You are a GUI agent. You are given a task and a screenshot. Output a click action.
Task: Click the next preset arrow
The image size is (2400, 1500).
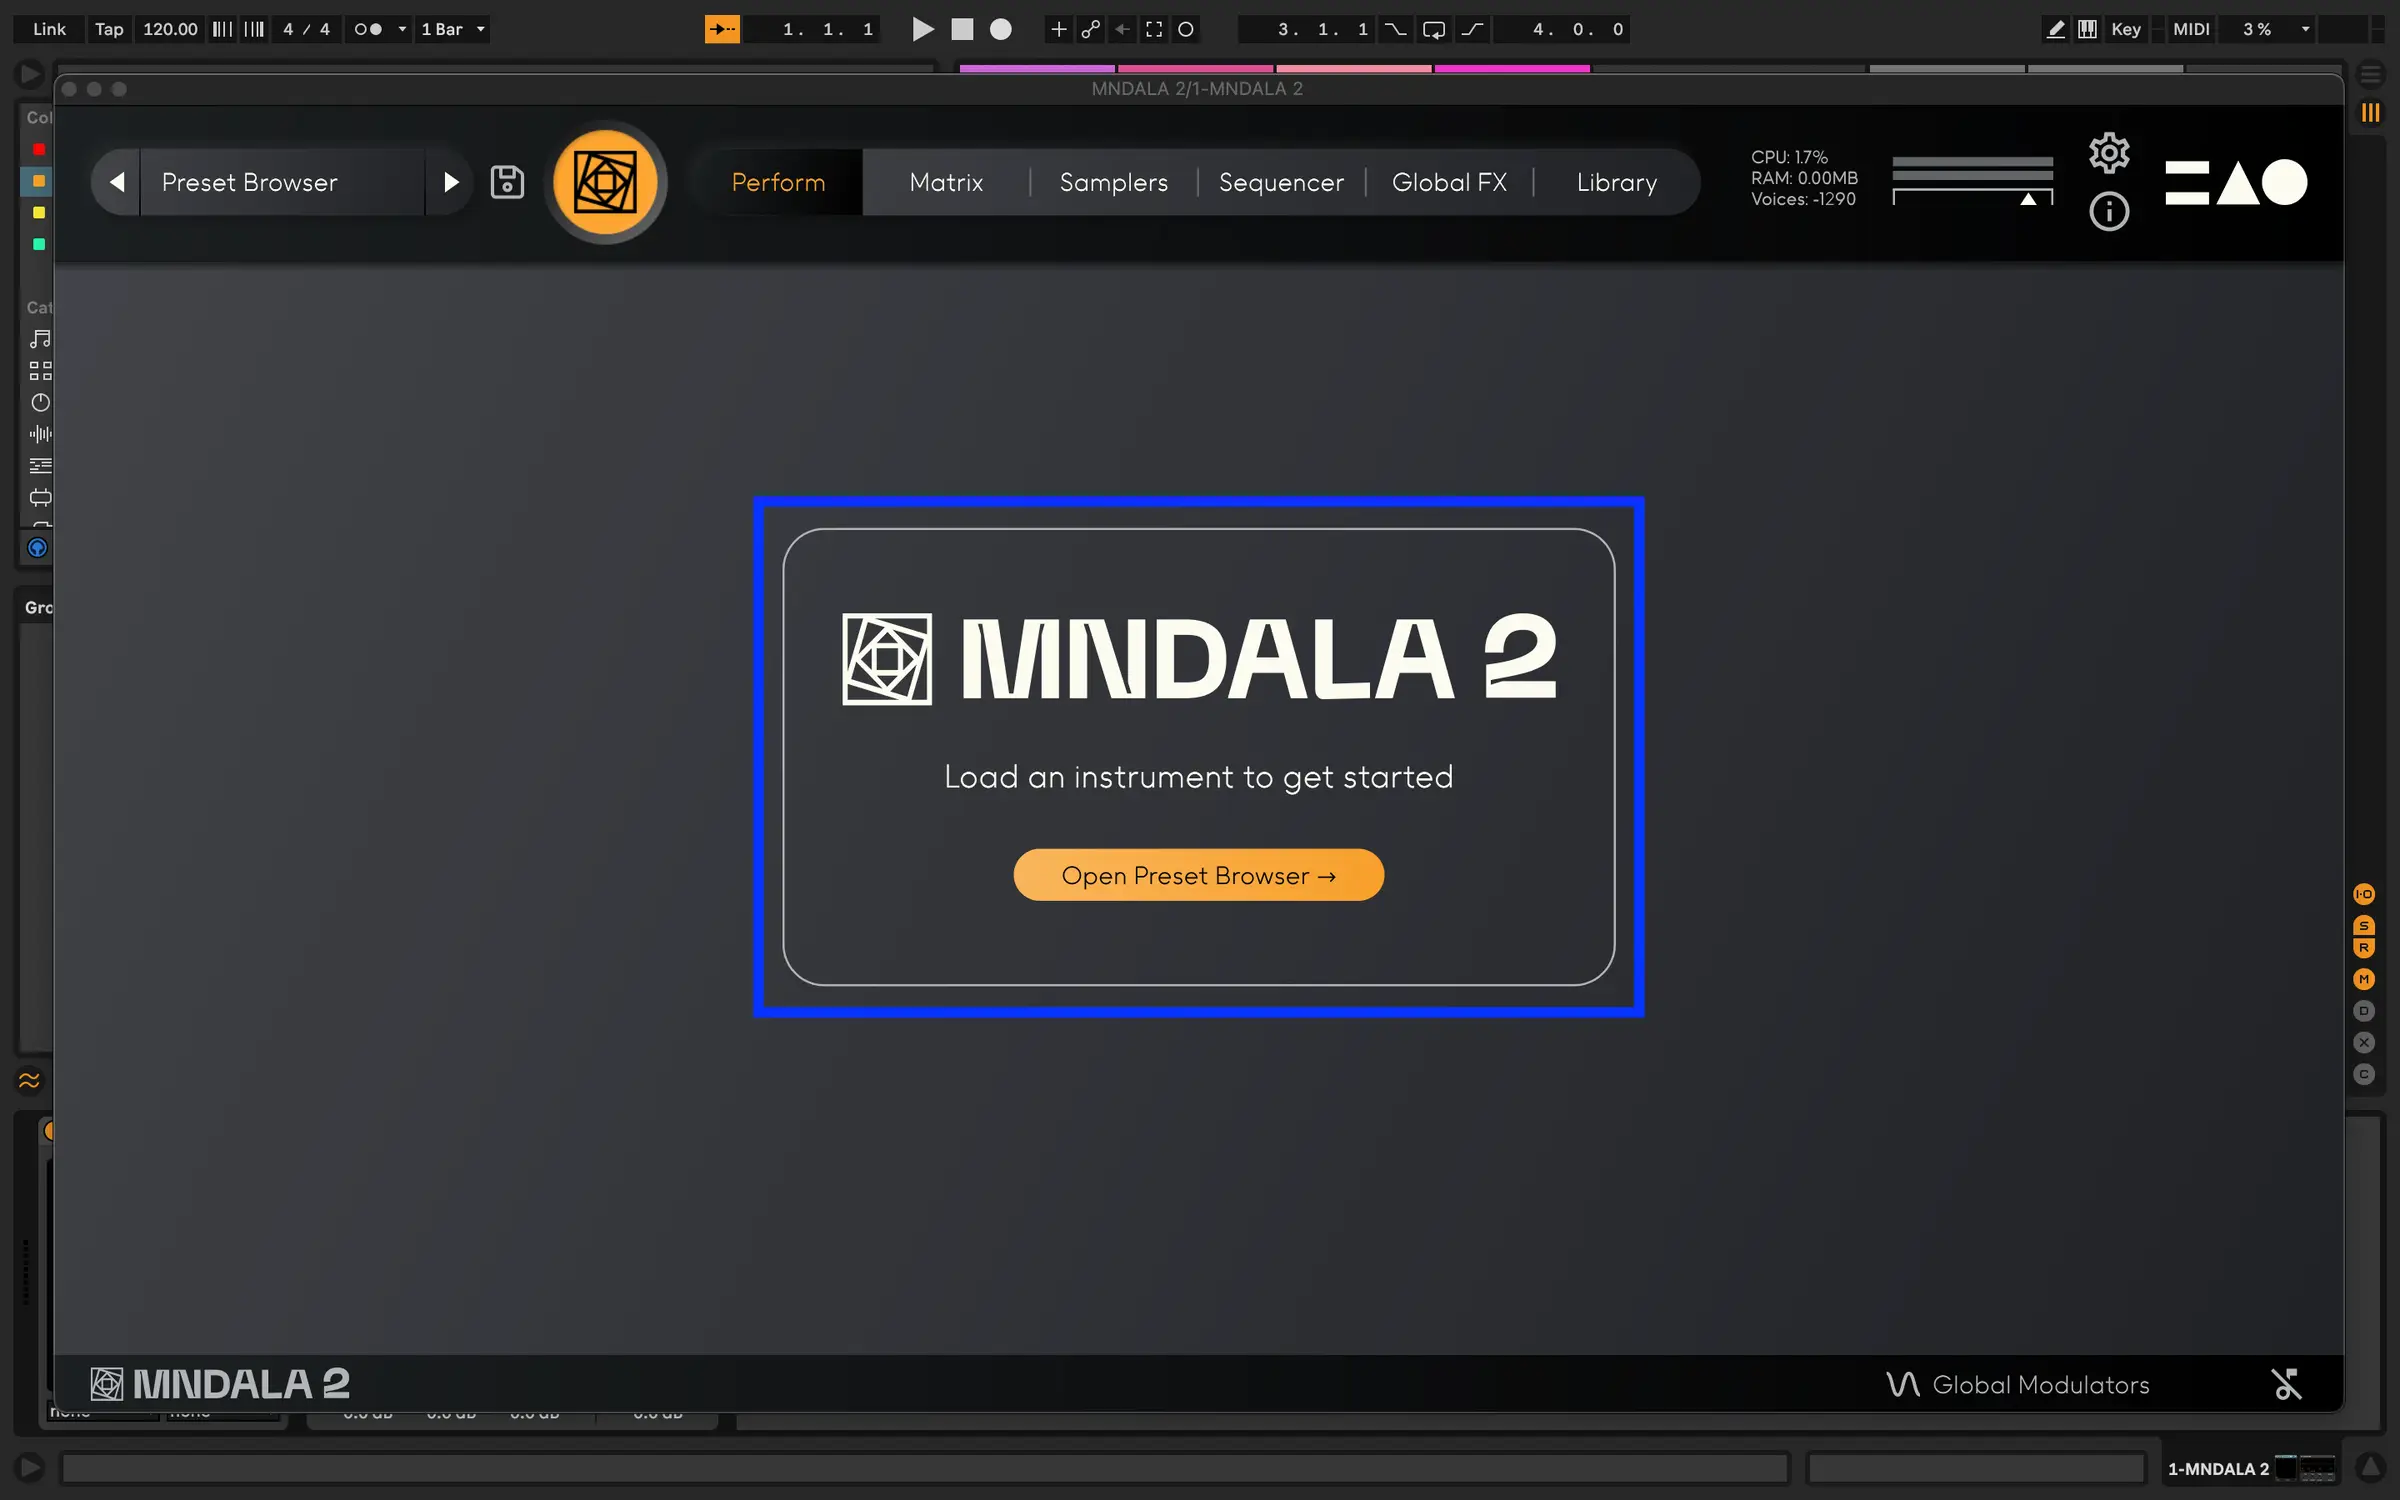(x=451, y=182)
